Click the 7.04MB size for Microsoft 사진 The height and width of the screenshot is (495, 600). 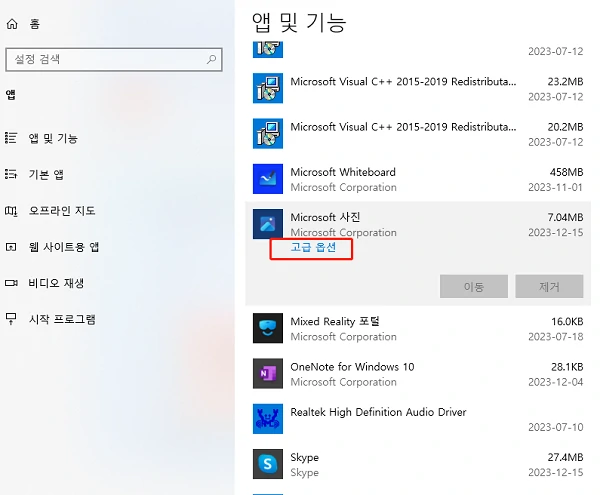(x=565, y=217)
